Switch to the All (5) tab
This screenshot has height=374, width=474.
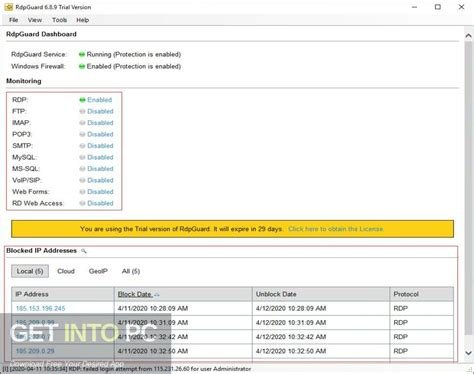click(131, 271)
